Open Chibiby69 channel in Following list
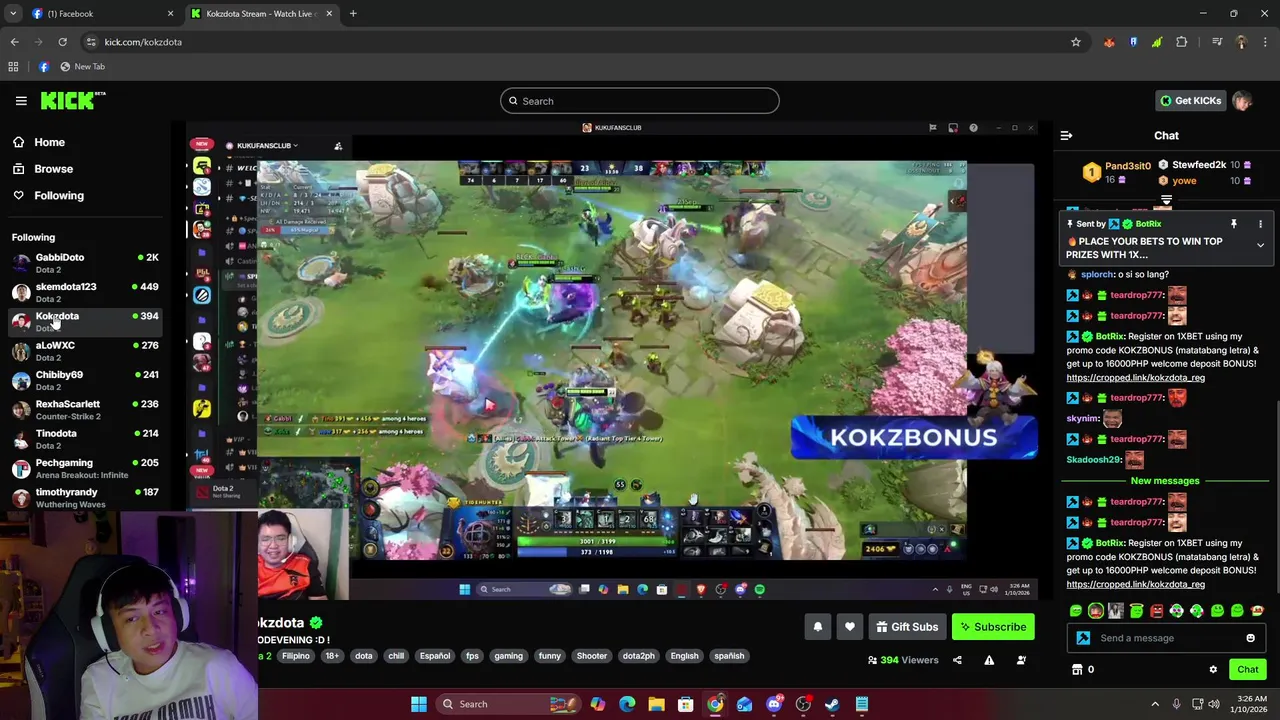 84,380
